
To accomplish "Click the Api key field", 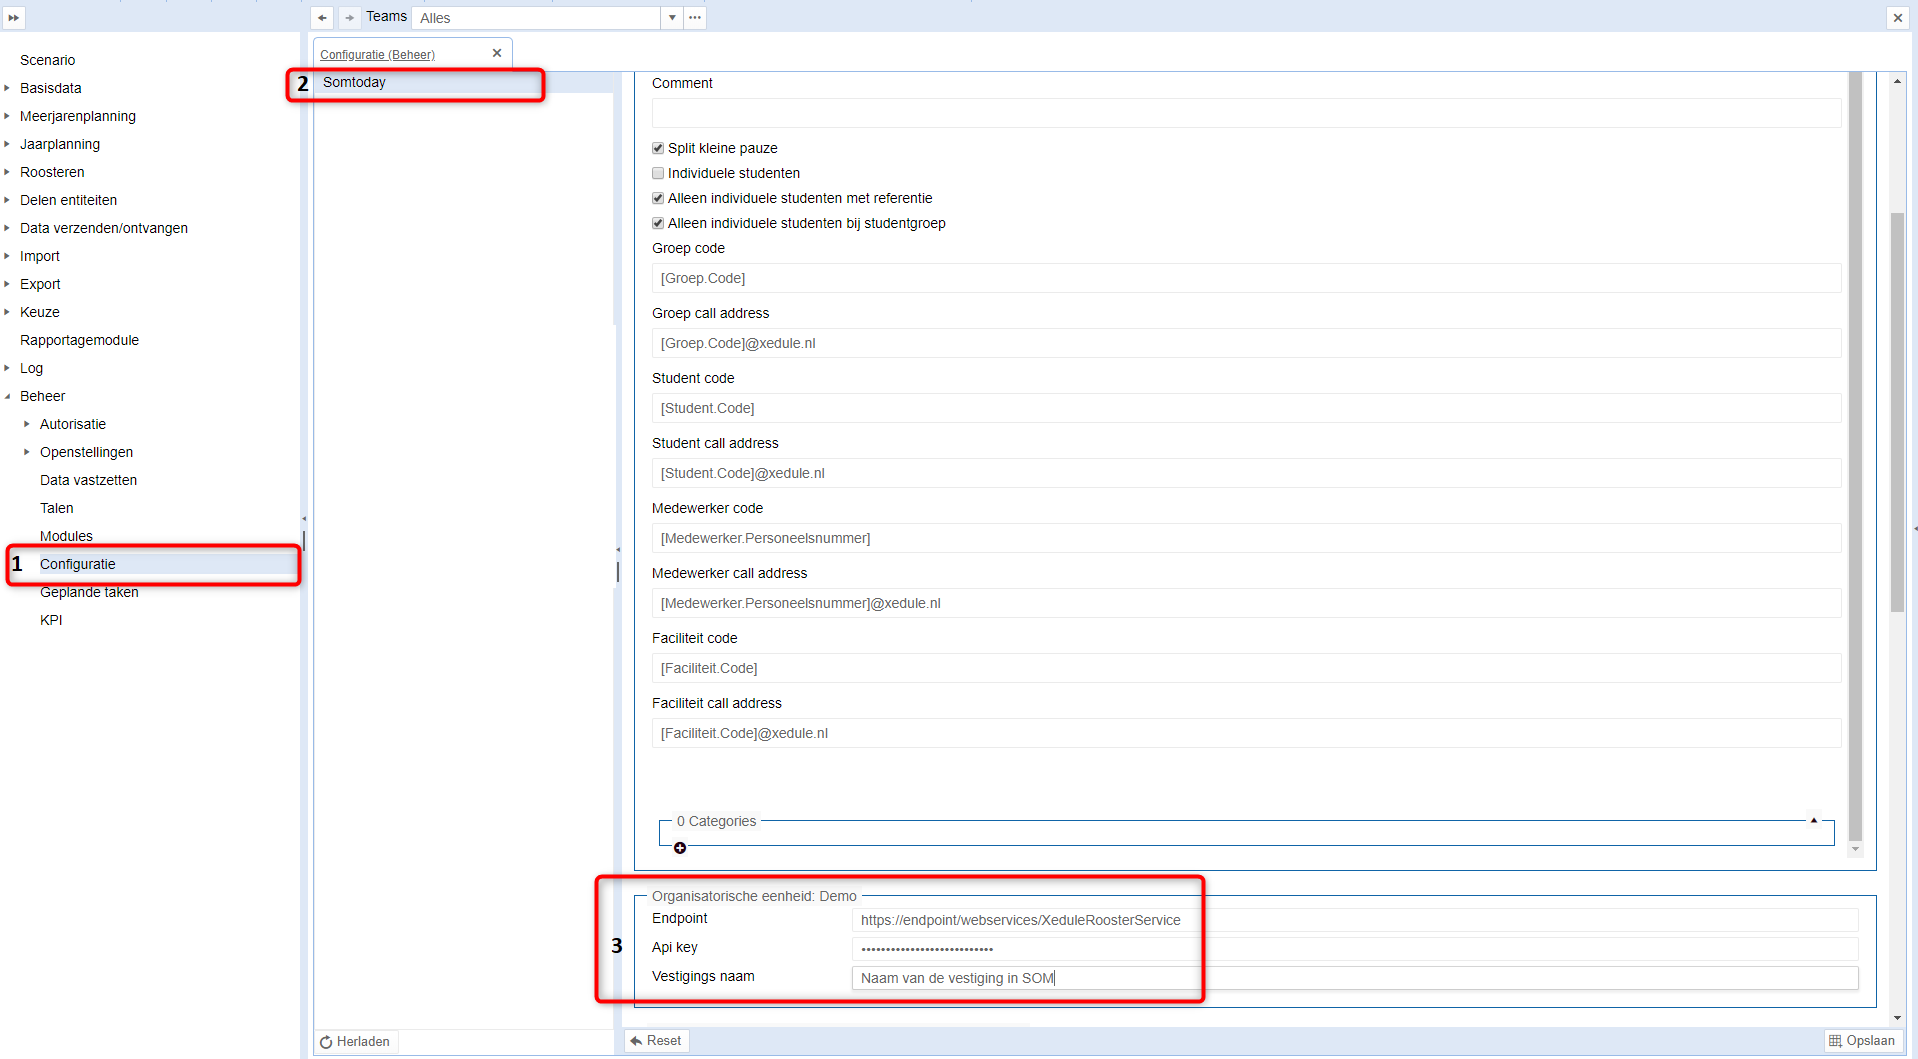I will pyautogui.click(x=1355, y=949).
